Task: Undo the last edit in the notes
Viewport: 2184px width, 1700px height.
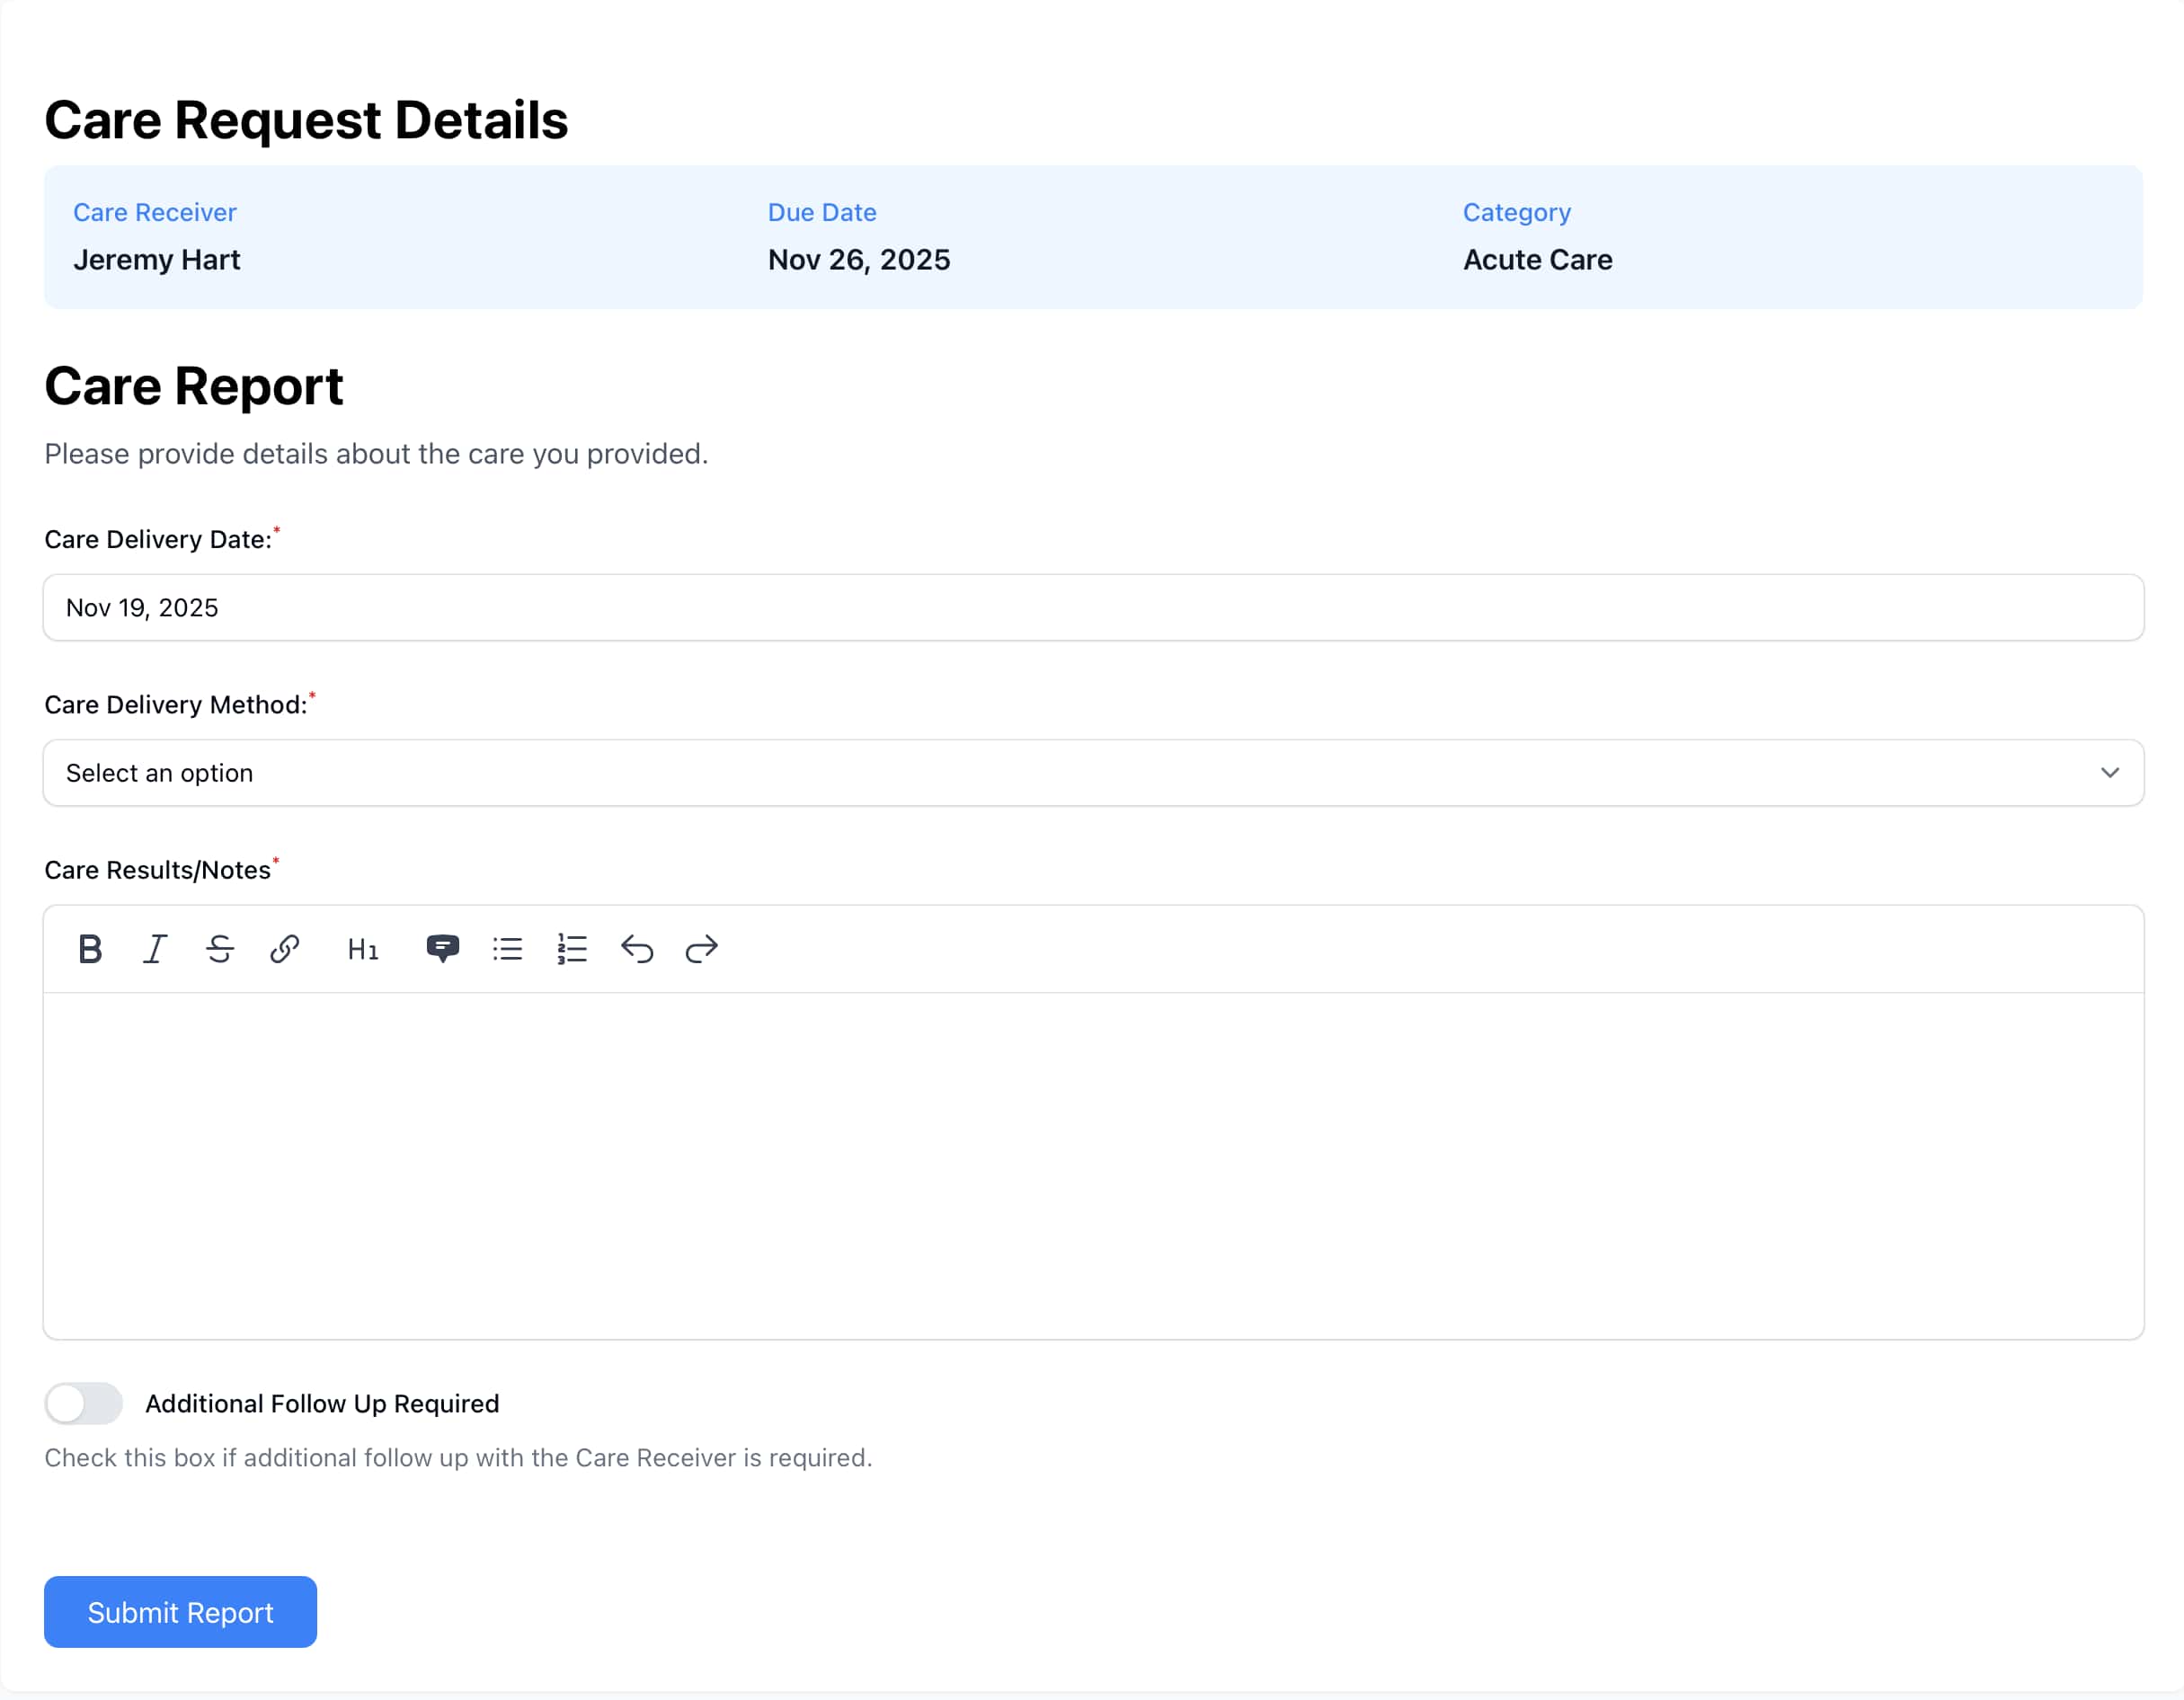Action: point(637,949)
